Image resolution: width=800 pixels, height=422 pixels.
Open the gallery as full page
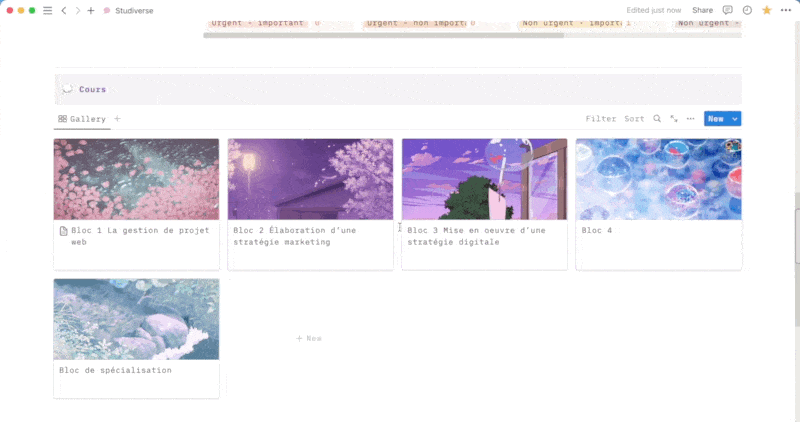pos(674,119)
